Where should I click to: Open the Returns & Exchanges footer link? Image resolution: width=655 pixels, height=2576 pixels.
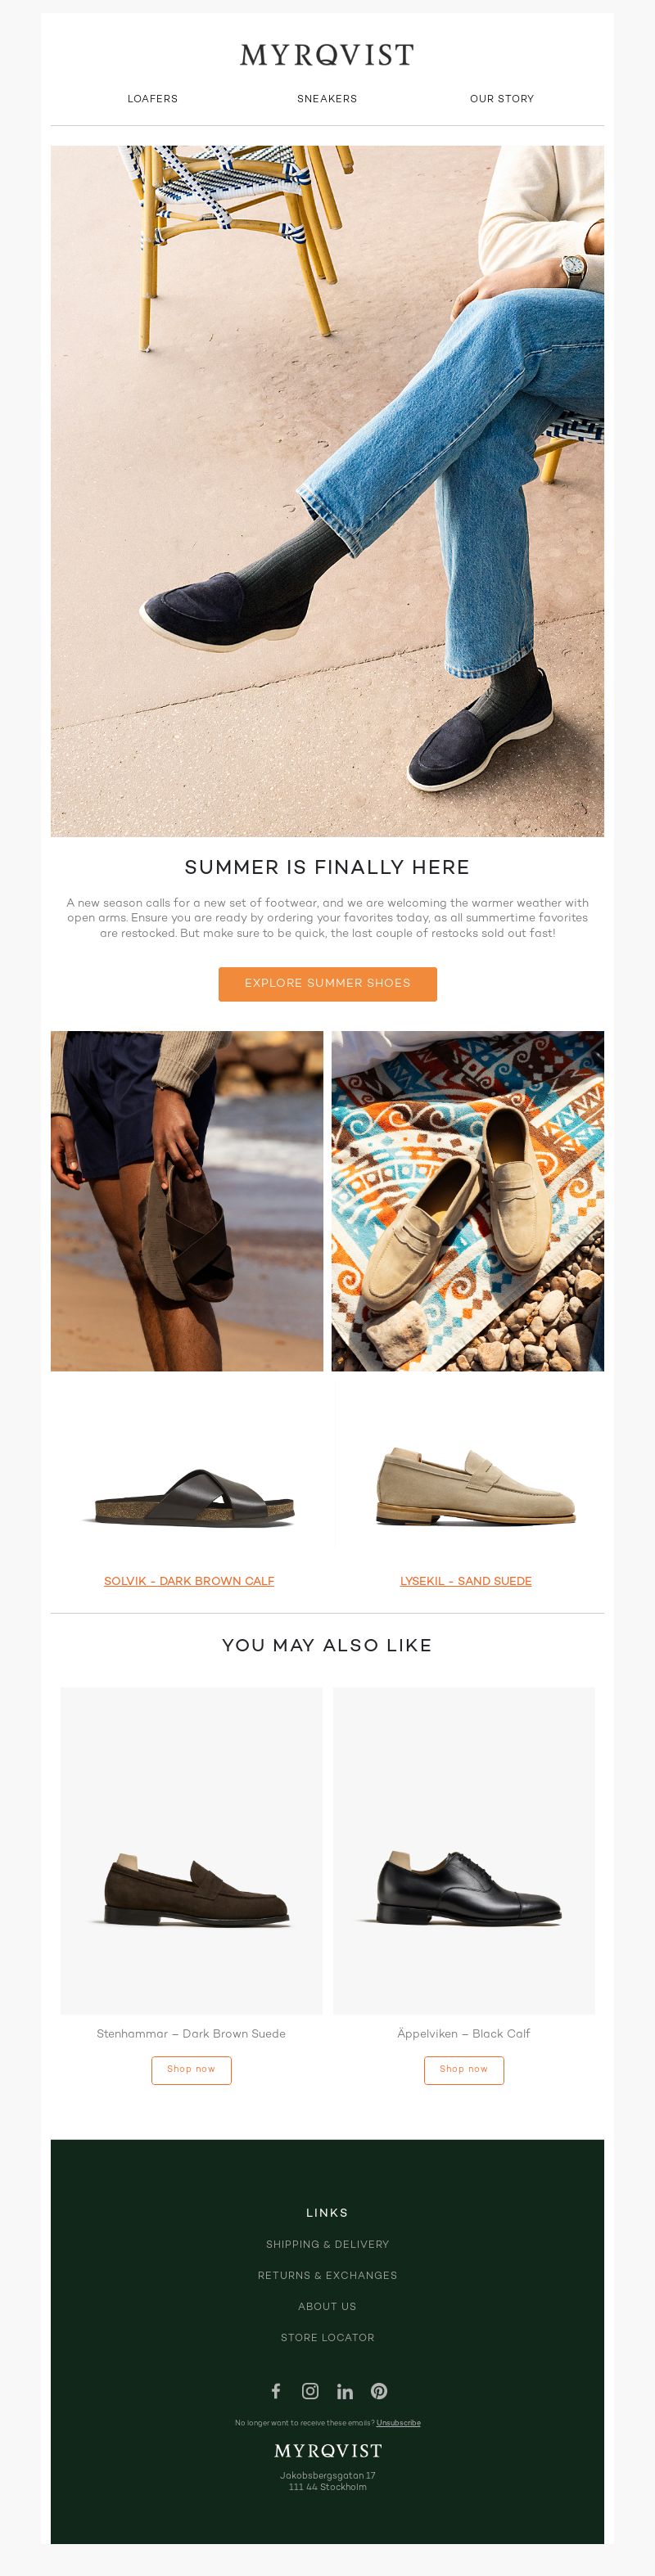point(327,2275)
